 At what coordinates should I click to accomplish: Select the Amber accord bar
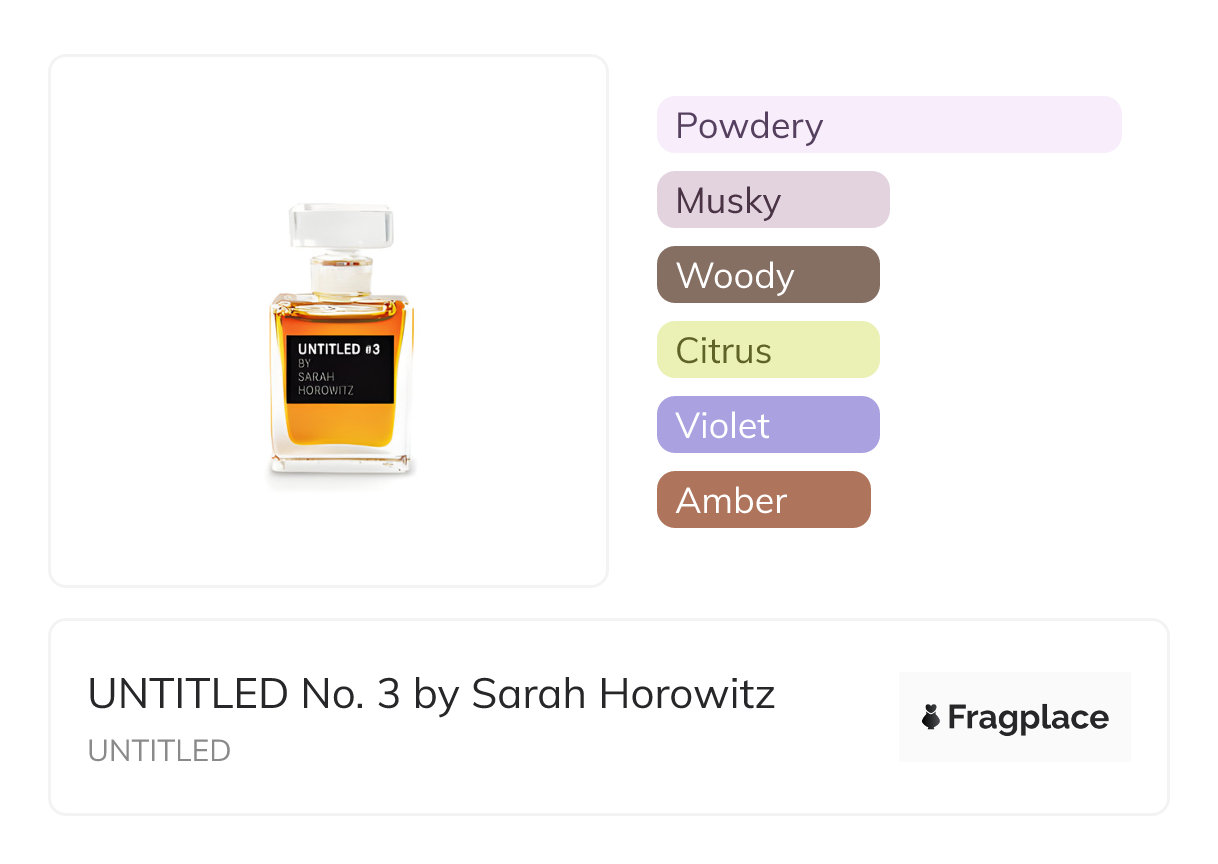[764, 500]
